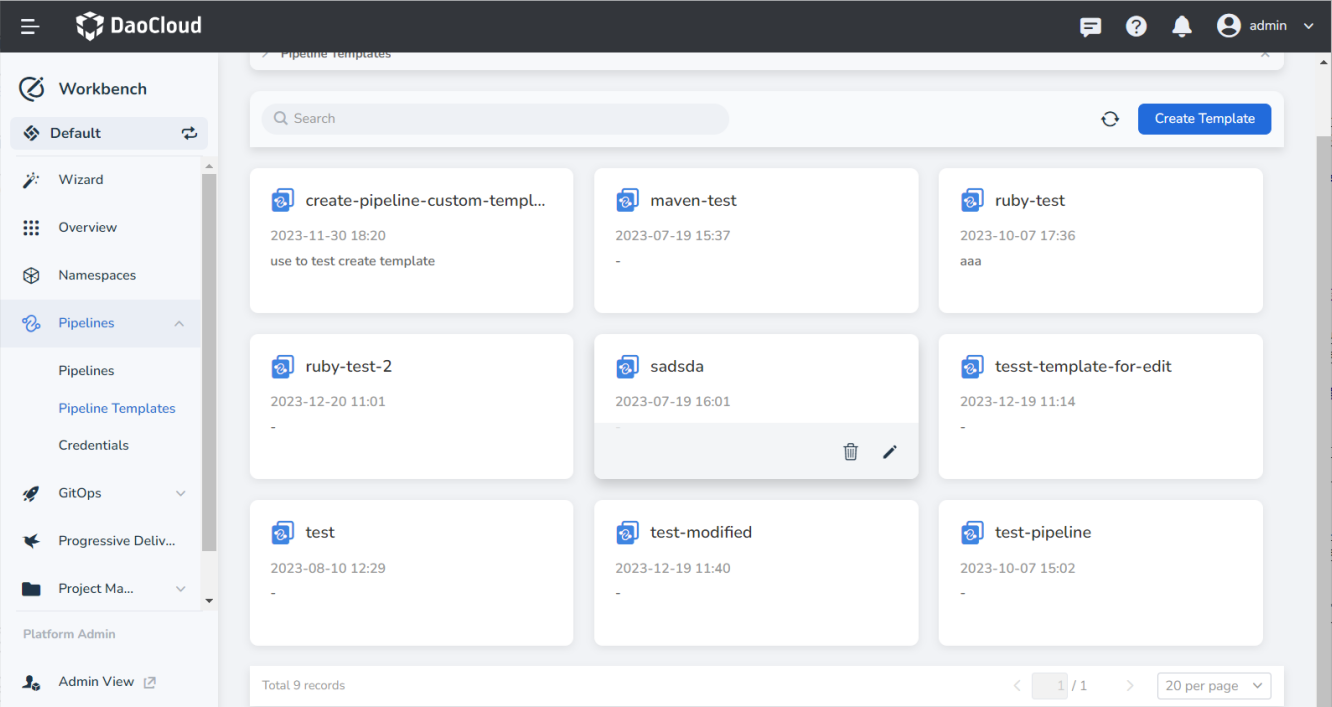This screenshot has width=1332, height=707.
Task: Open the messages chat icon in header
Action: click(1090, 27)
